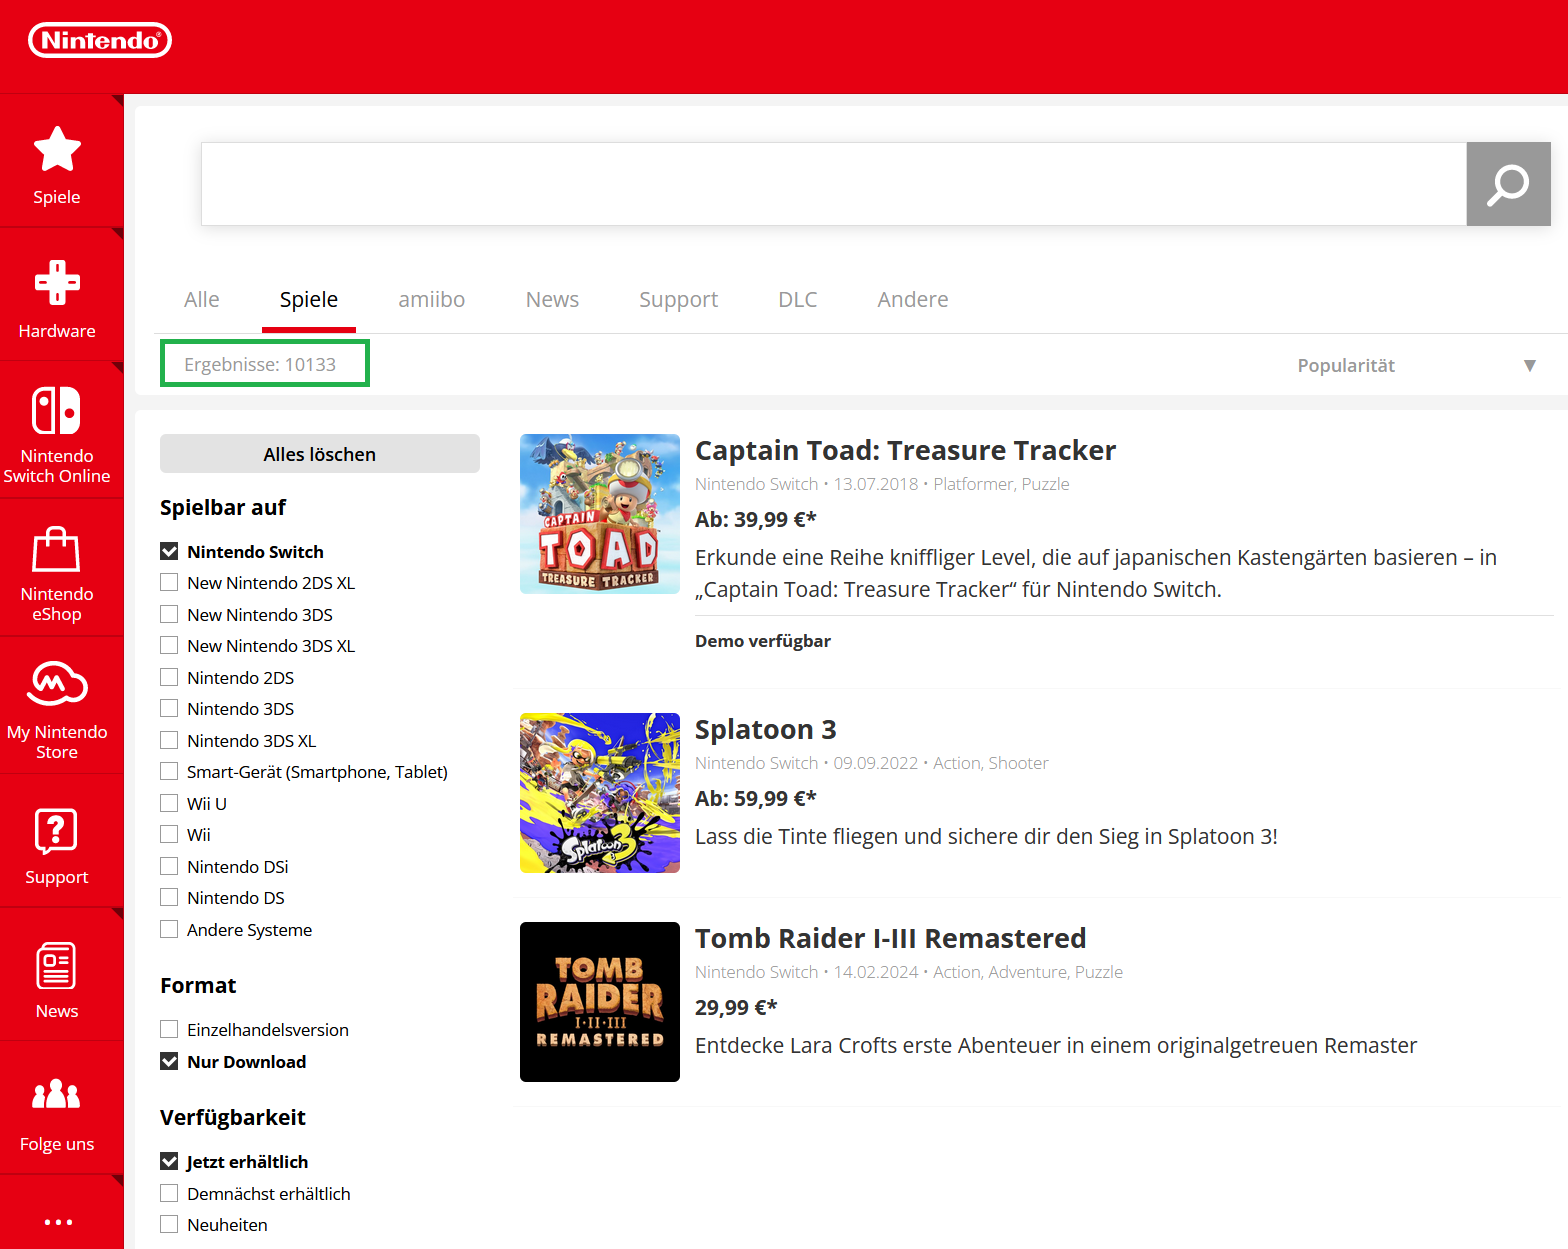Open Captain Toad: Treasure Tracker title

click(x=905, y=450)
